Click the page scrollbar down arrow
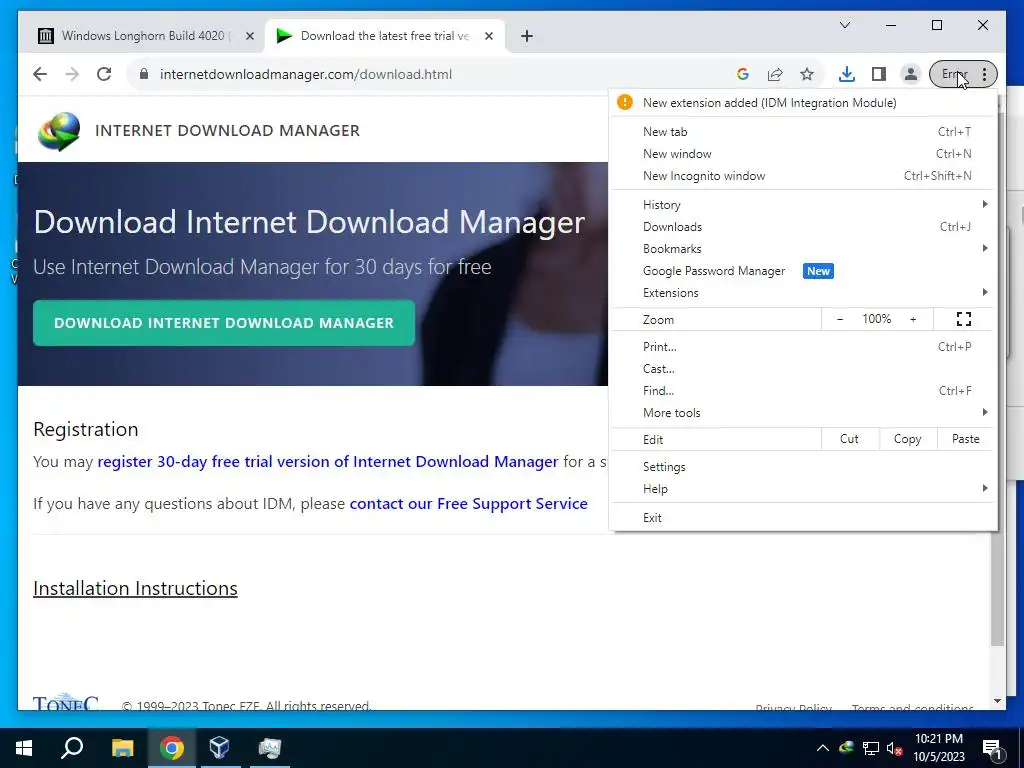Viewport: 1024px width, 768px height. (x=997, y=701)
